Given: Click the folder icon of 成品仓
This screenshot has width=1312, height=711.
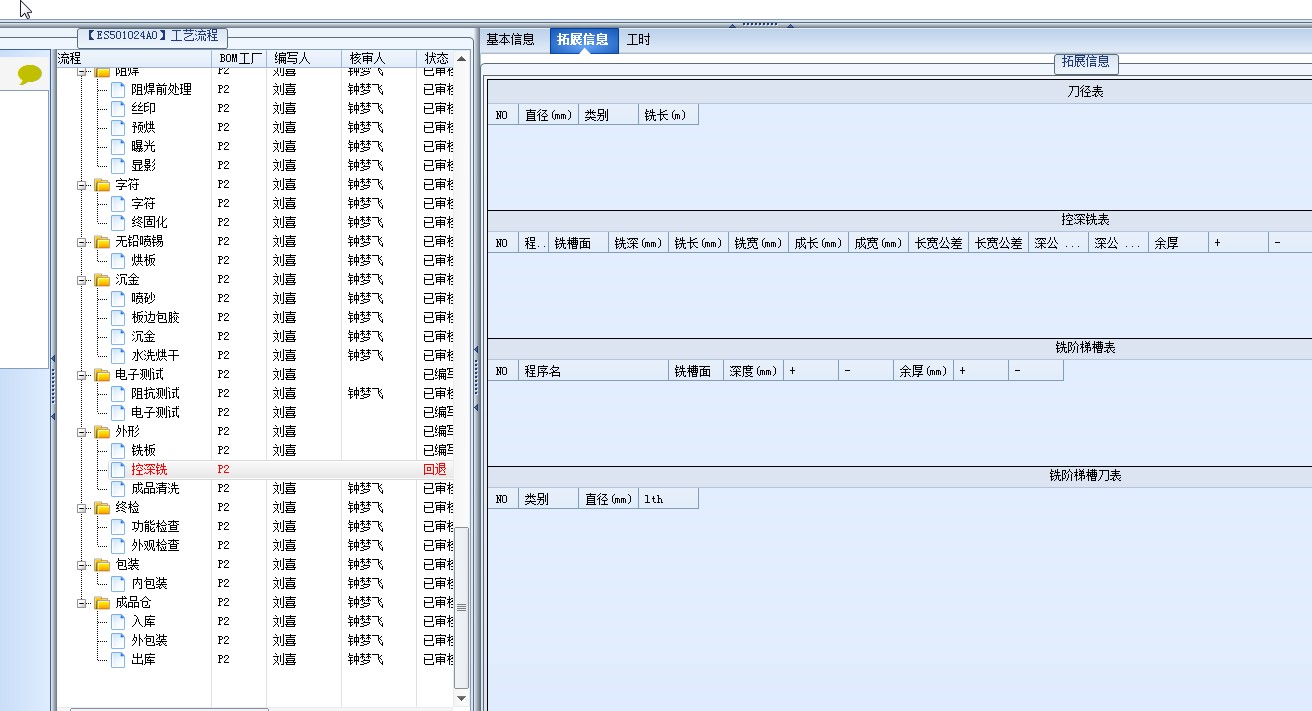Looking at the screenshot, I should click(x=102, y=602).
